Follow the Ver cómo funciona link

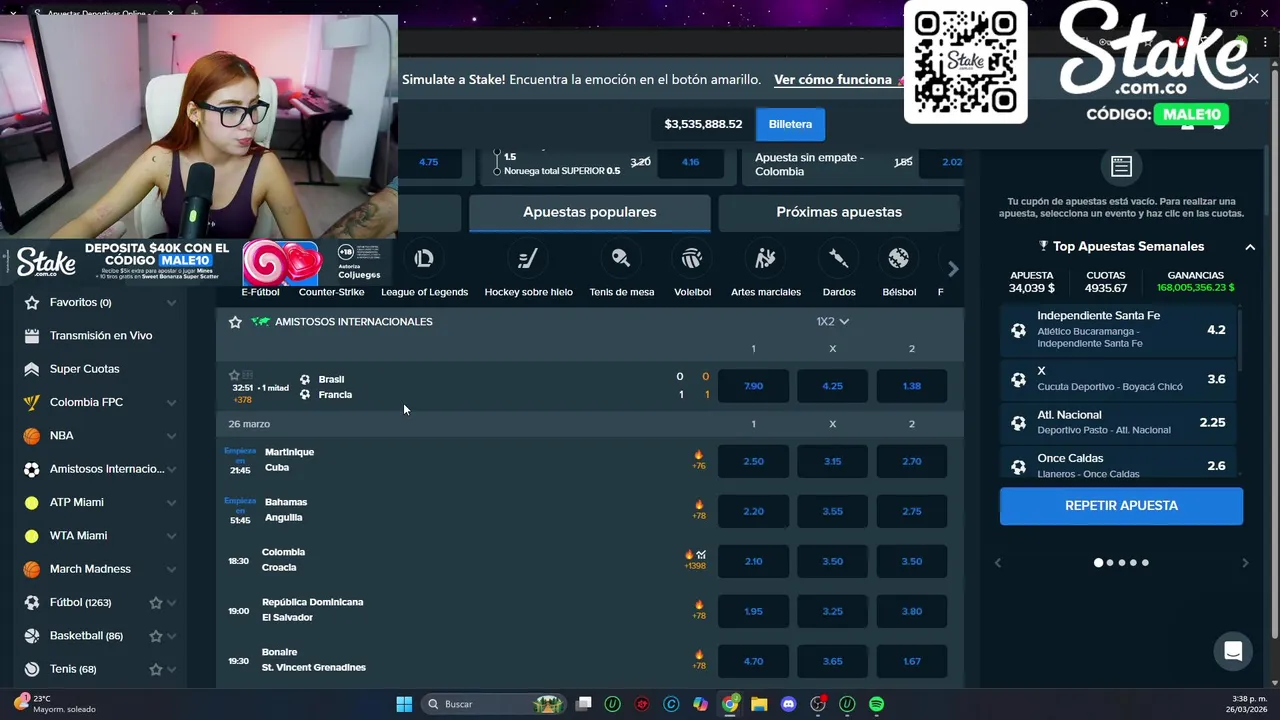click(832, 80)
